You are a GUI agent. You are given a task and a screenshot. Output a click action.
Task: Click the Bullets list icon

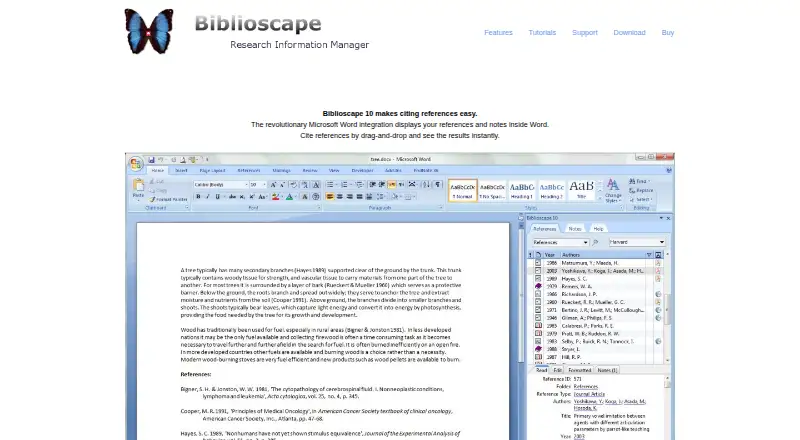pos(331,185)
